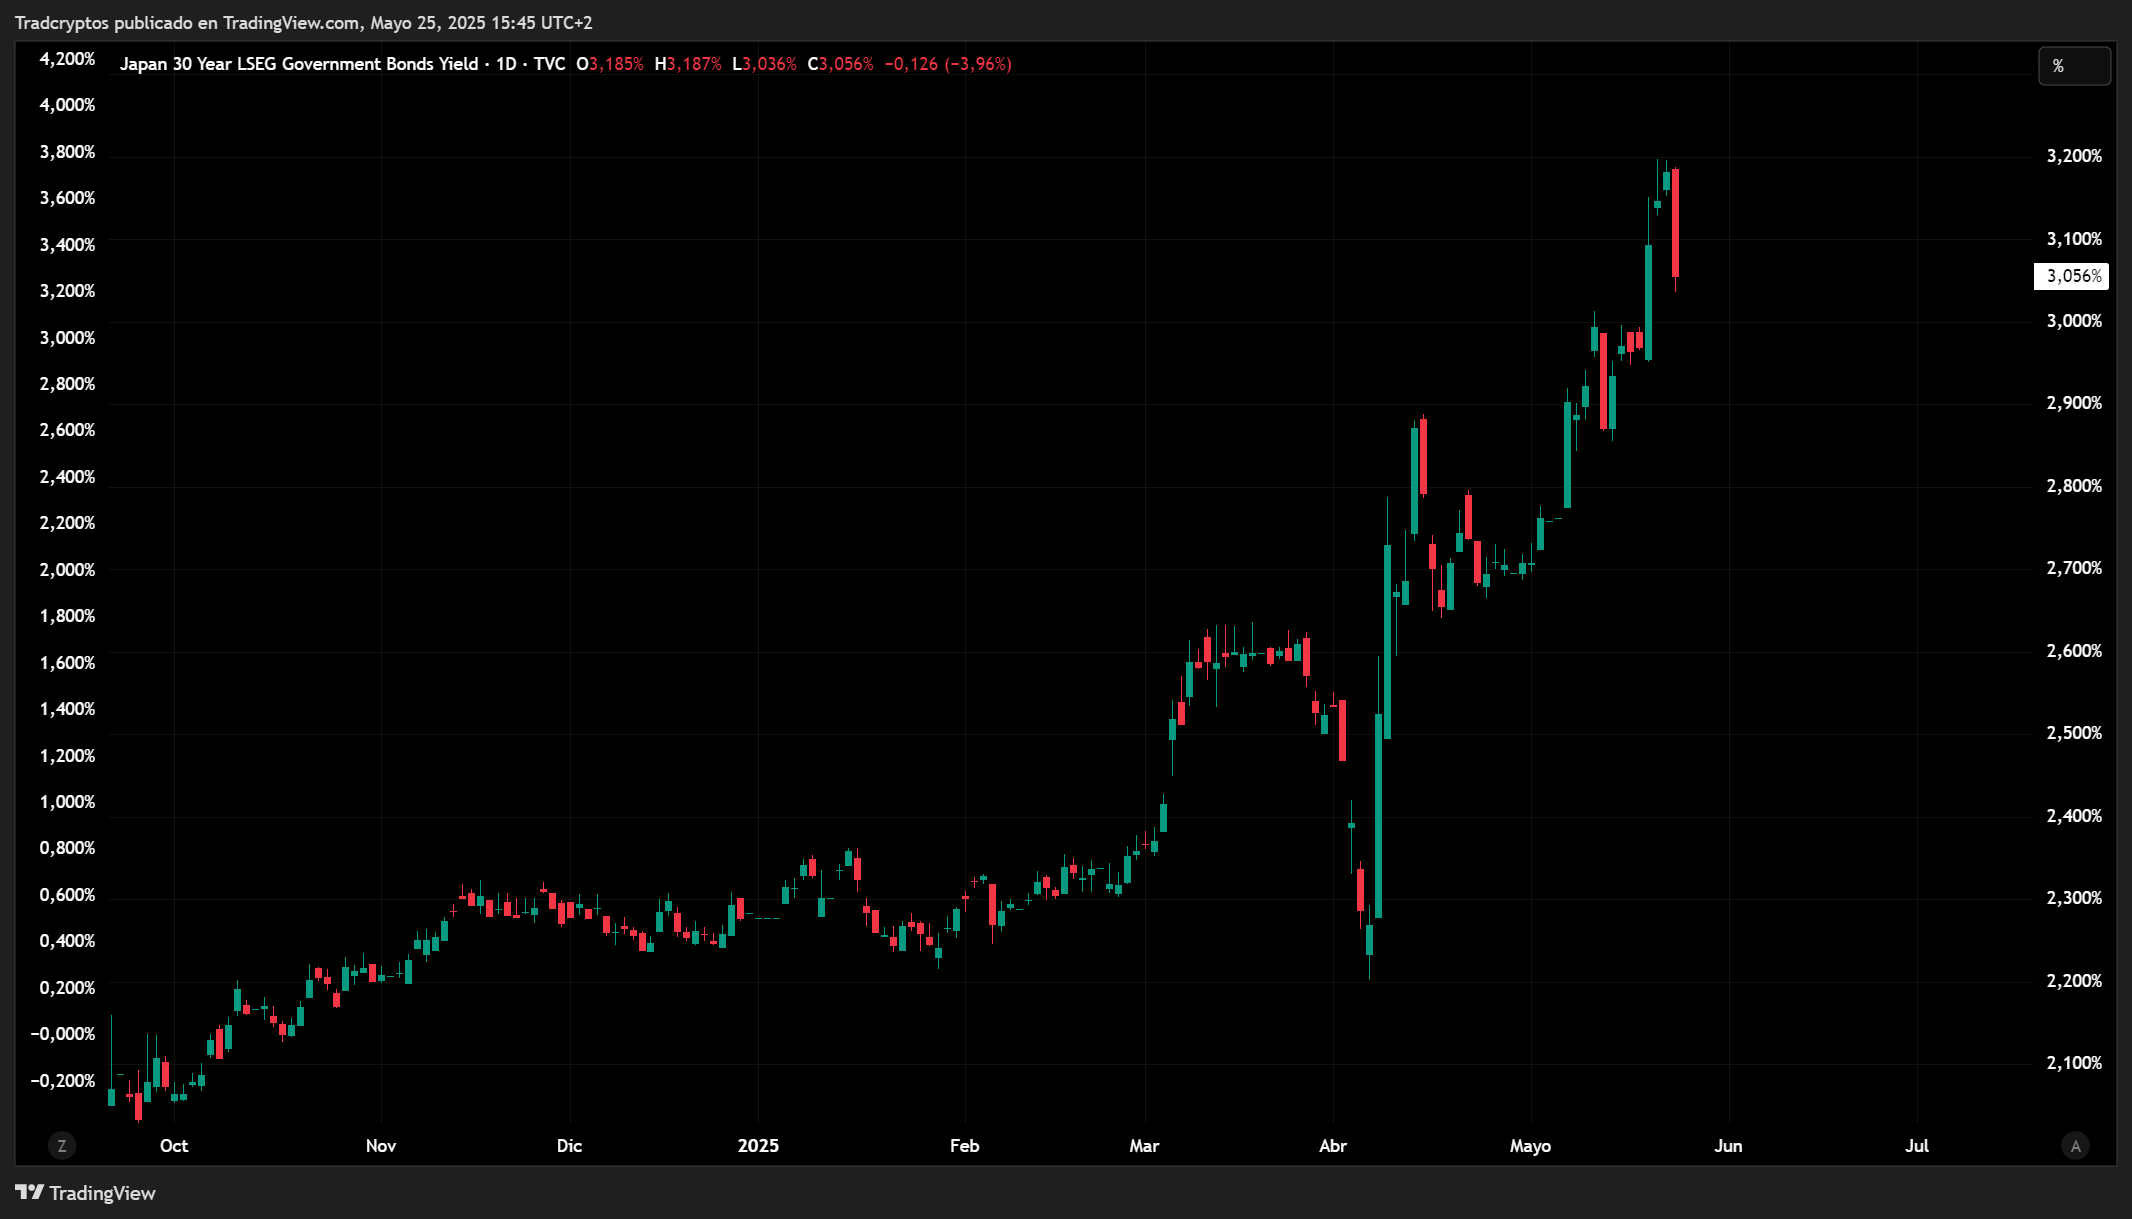Screen dimensions: 2132x1219
Task: Click the last red candle at the chart top
Action: coord(1675,223)
